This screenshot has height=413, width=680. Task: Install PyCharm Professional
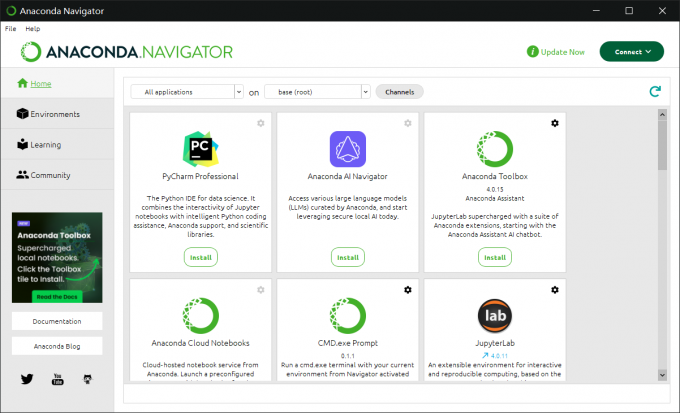pos(201,257)
